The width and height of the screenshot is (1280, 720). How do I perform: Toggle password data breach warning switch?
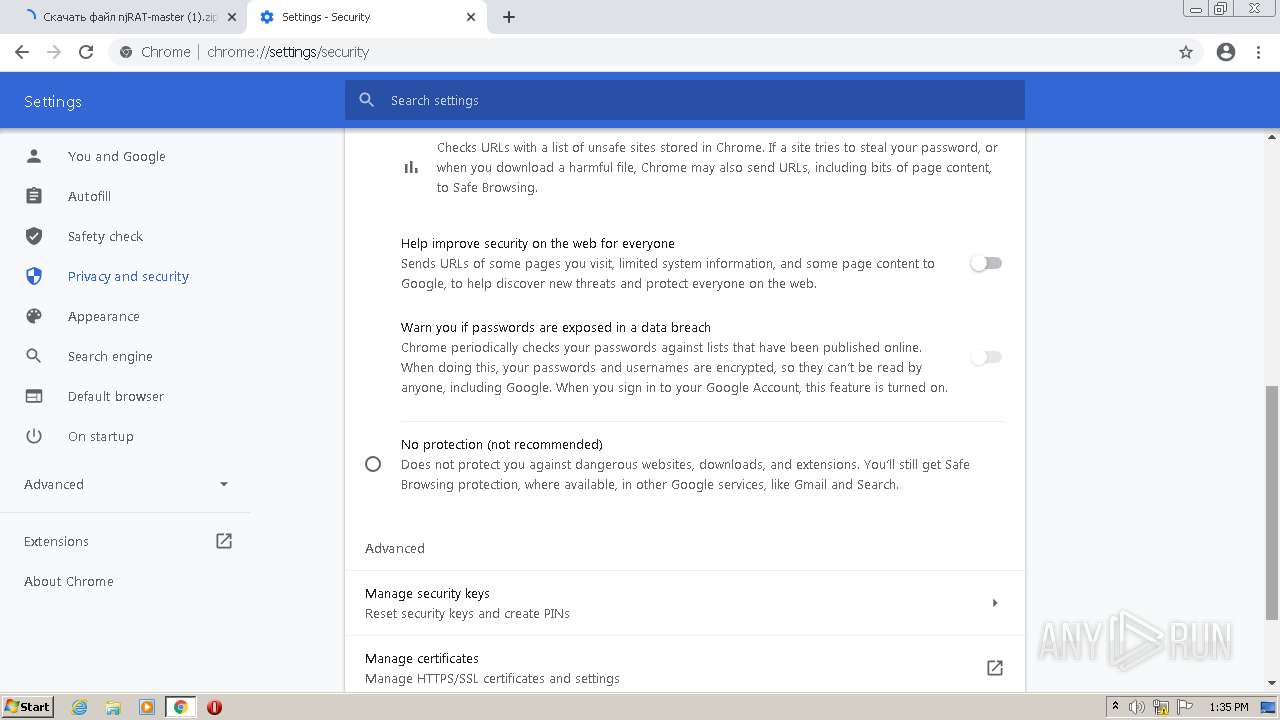coord(986,357)
